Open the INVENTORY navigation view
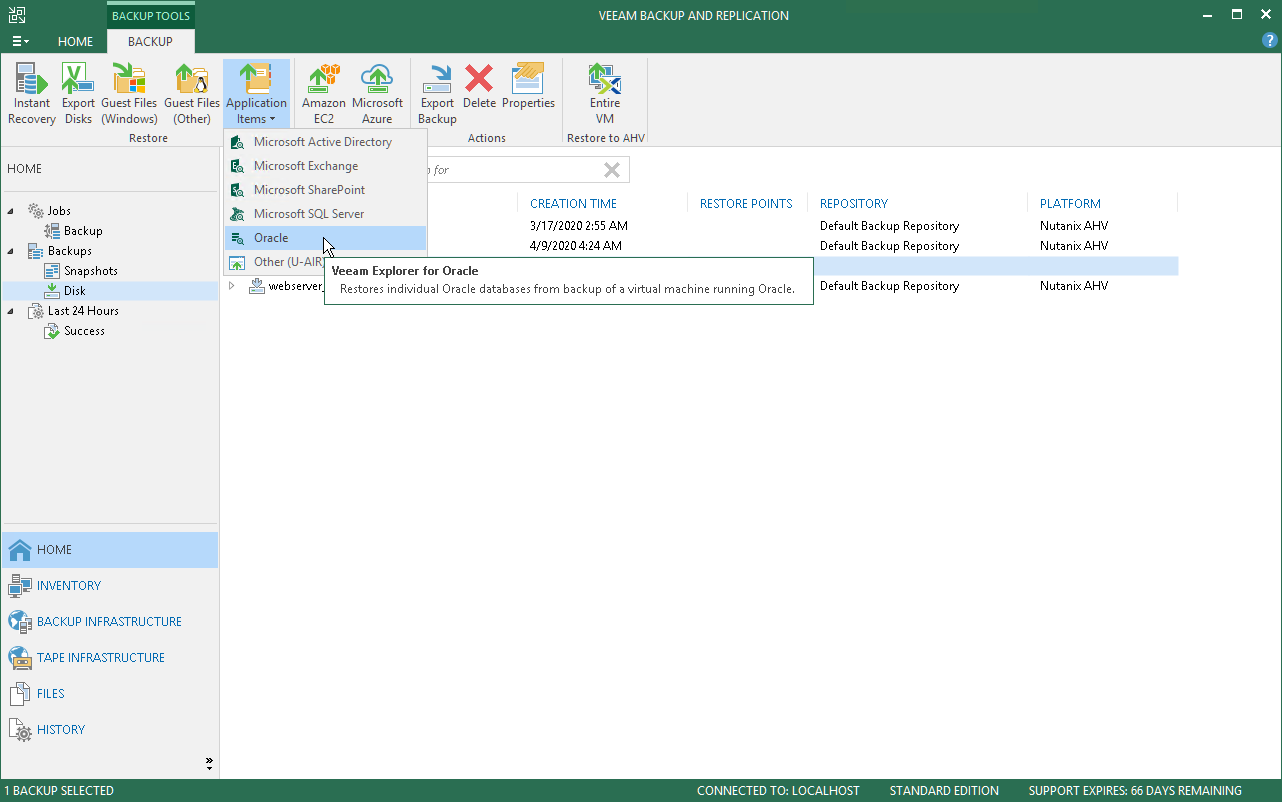Image resolution: width=1282 pixels, height=802 pixels. pyautogui.click(x=110, y=586)
